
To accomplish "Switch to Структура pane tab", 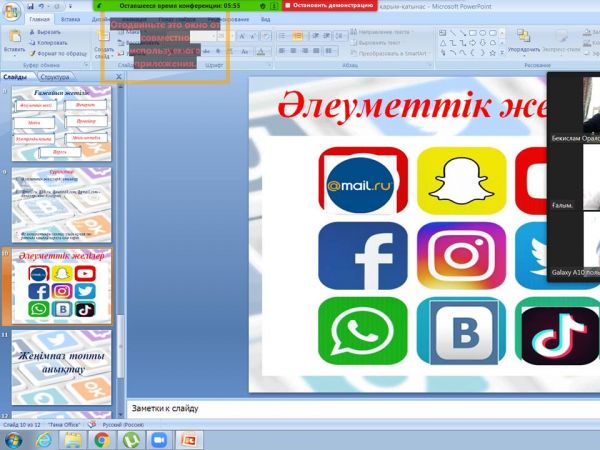I will tap(55, 76).
